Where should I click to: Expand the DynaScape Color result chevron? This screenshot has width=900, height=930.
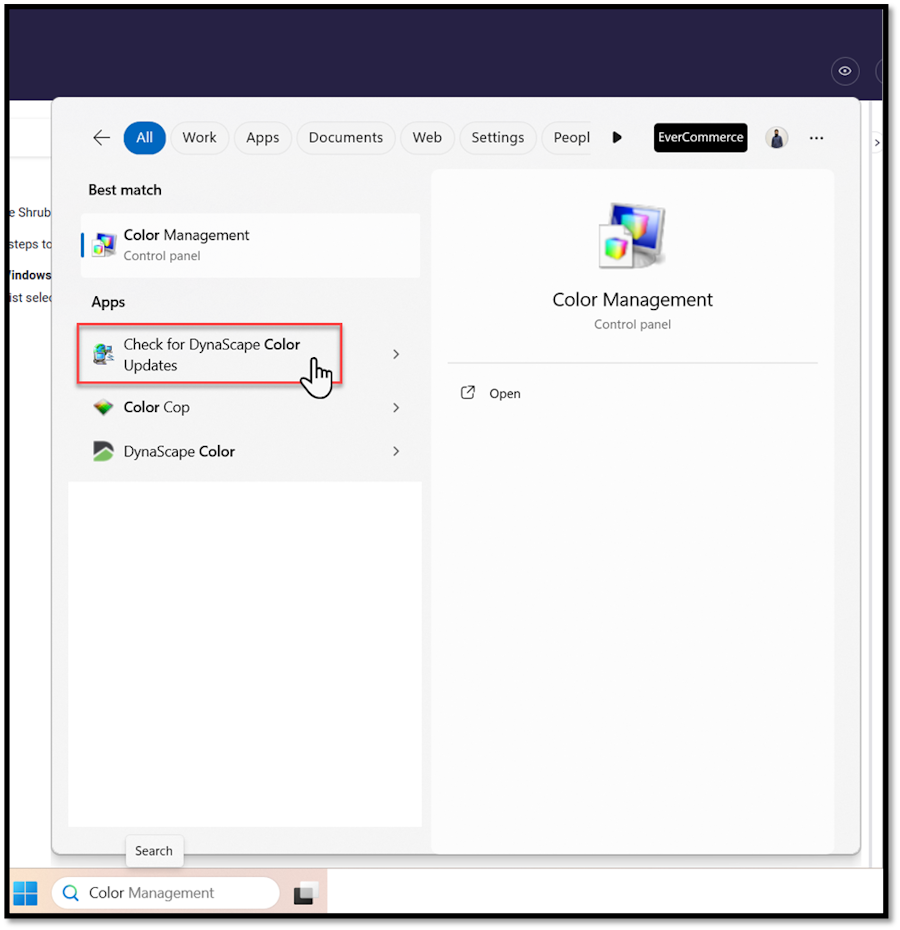(396, 451)
